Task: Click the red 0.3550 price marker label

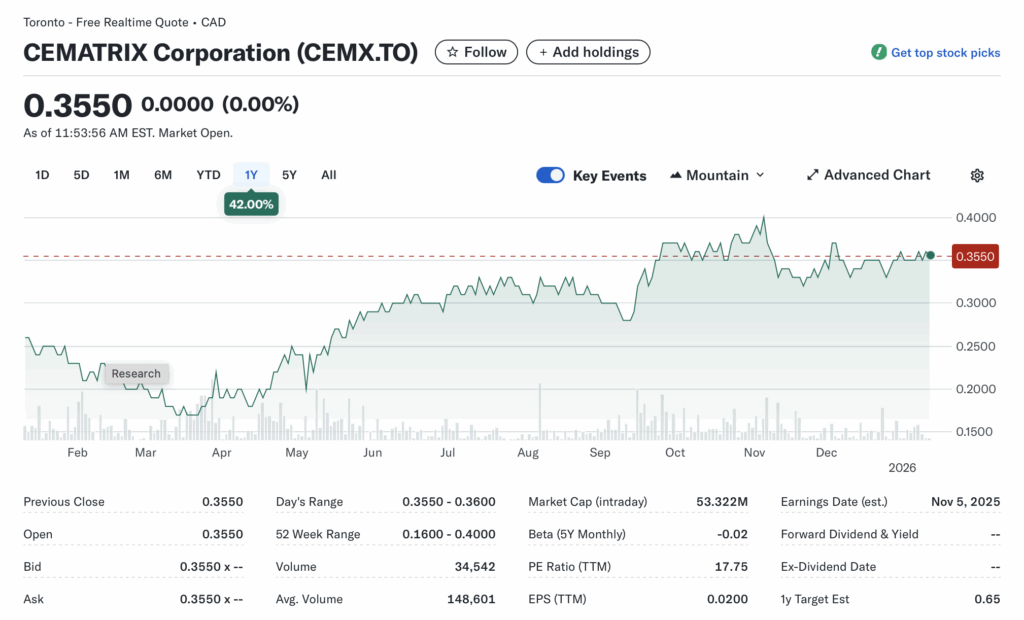Action: [974, 256]
